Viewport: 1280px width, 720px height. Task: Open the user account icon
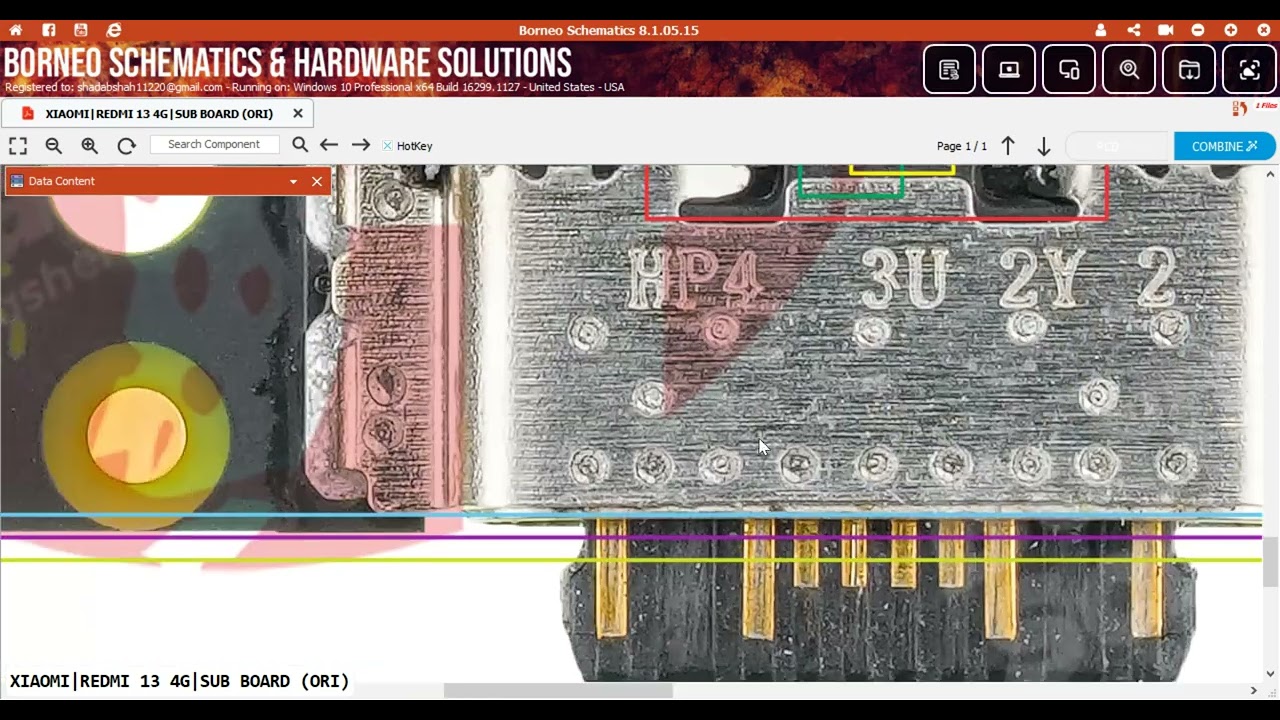(1101, 30)
